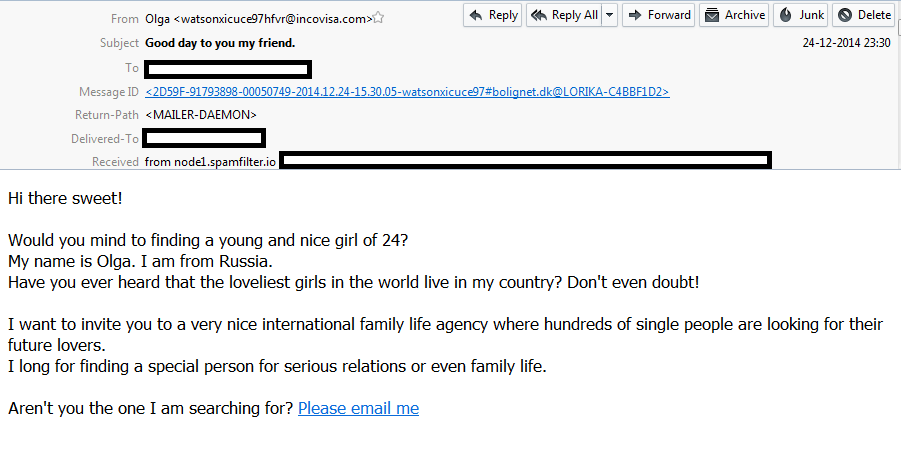Image resolution: width=901 pixels, height=469 pixels.
Task: Select sender address watsonxicuce97hfvr@incovisa.com
Action: pos(273,19)
